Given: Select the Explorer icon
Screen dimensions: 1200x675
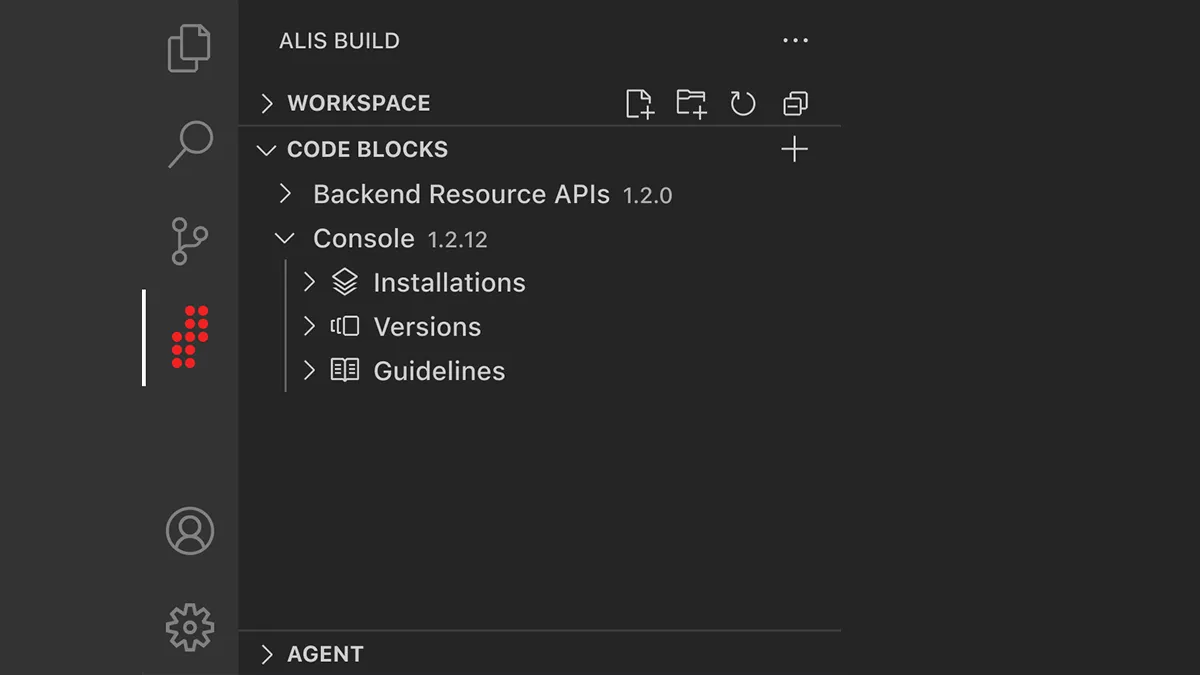Looking at the screenshot, I should tap(190, 47).
